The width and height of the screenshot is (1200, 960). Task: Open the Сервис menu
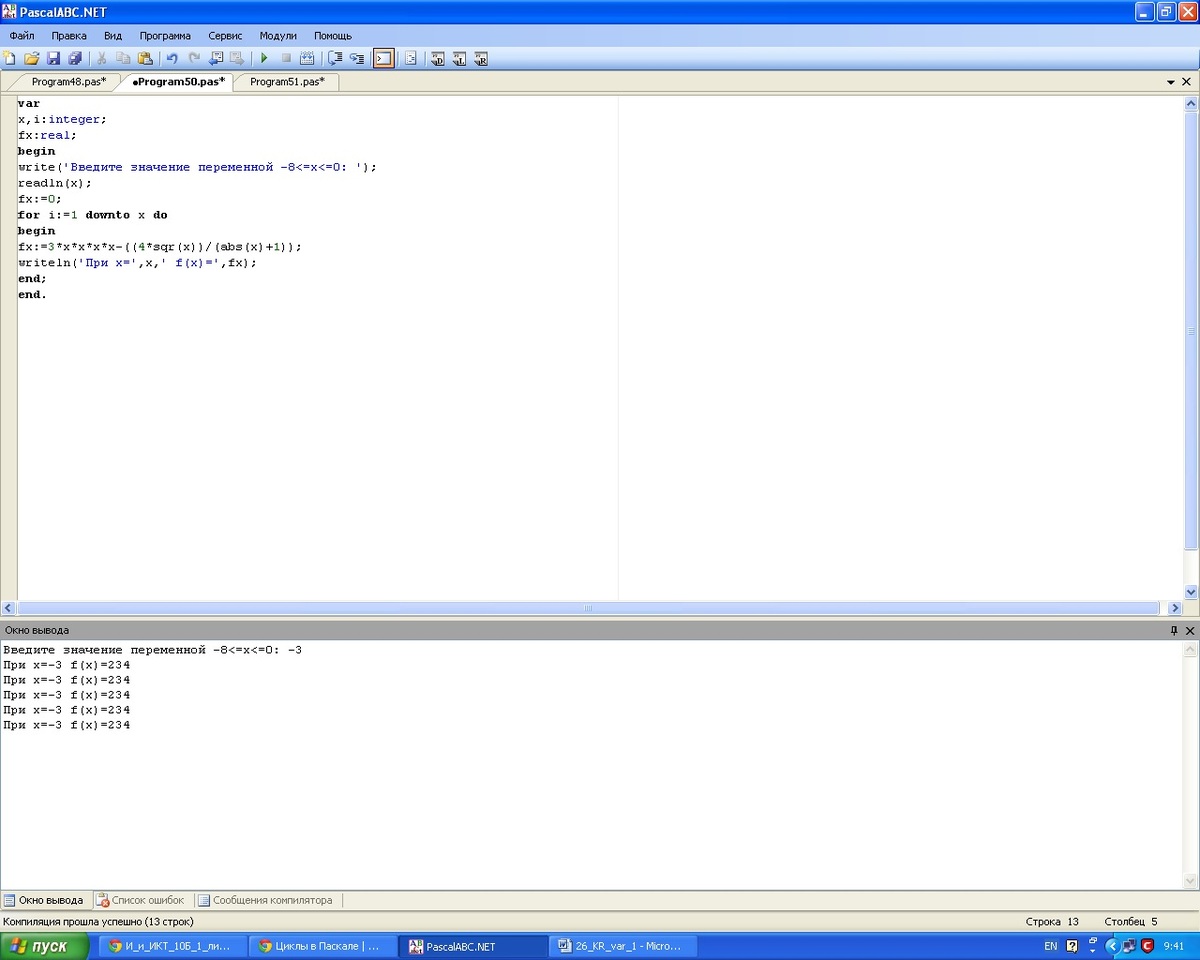(x=225, y=35)
